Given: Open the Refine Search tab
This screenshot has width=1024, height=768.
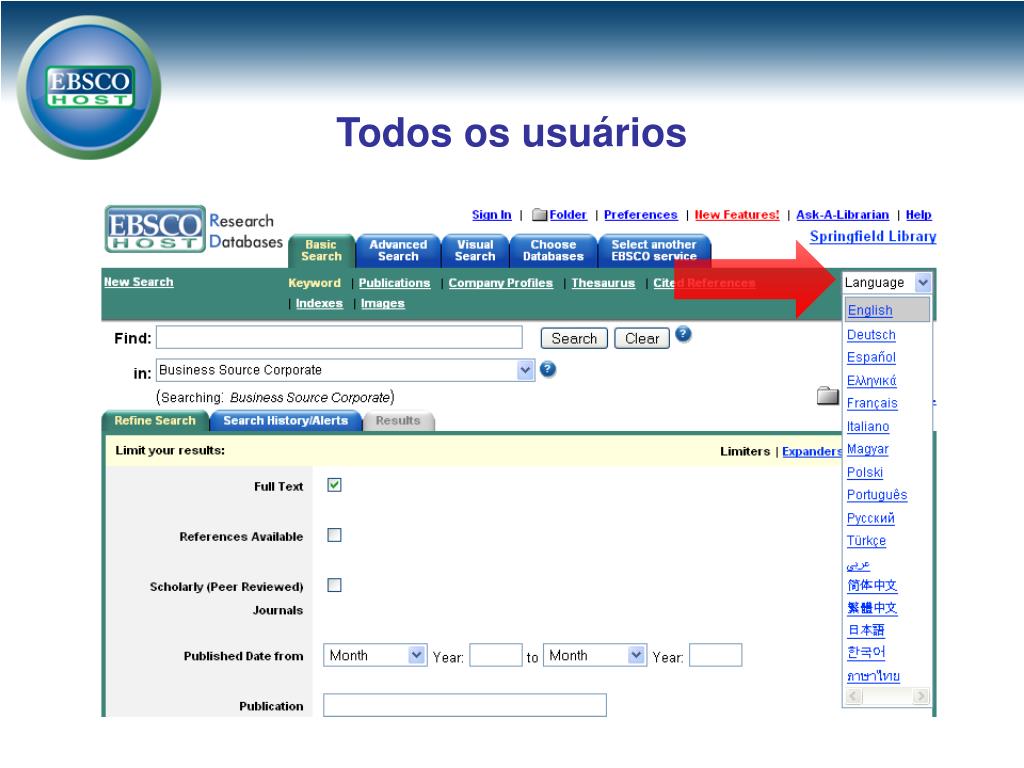Looking at the screenshot, I should [155, 421].
